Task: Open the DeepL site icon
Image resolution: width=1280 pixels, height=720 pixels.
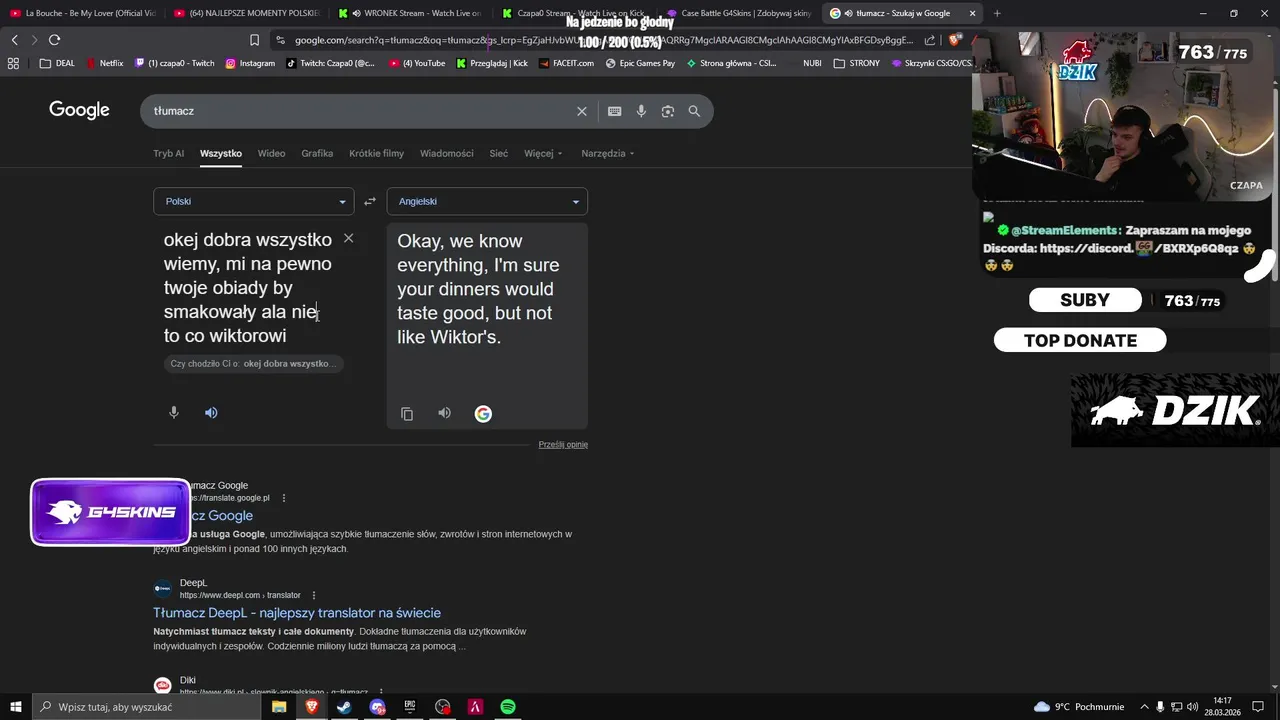Action: [162, 589]
